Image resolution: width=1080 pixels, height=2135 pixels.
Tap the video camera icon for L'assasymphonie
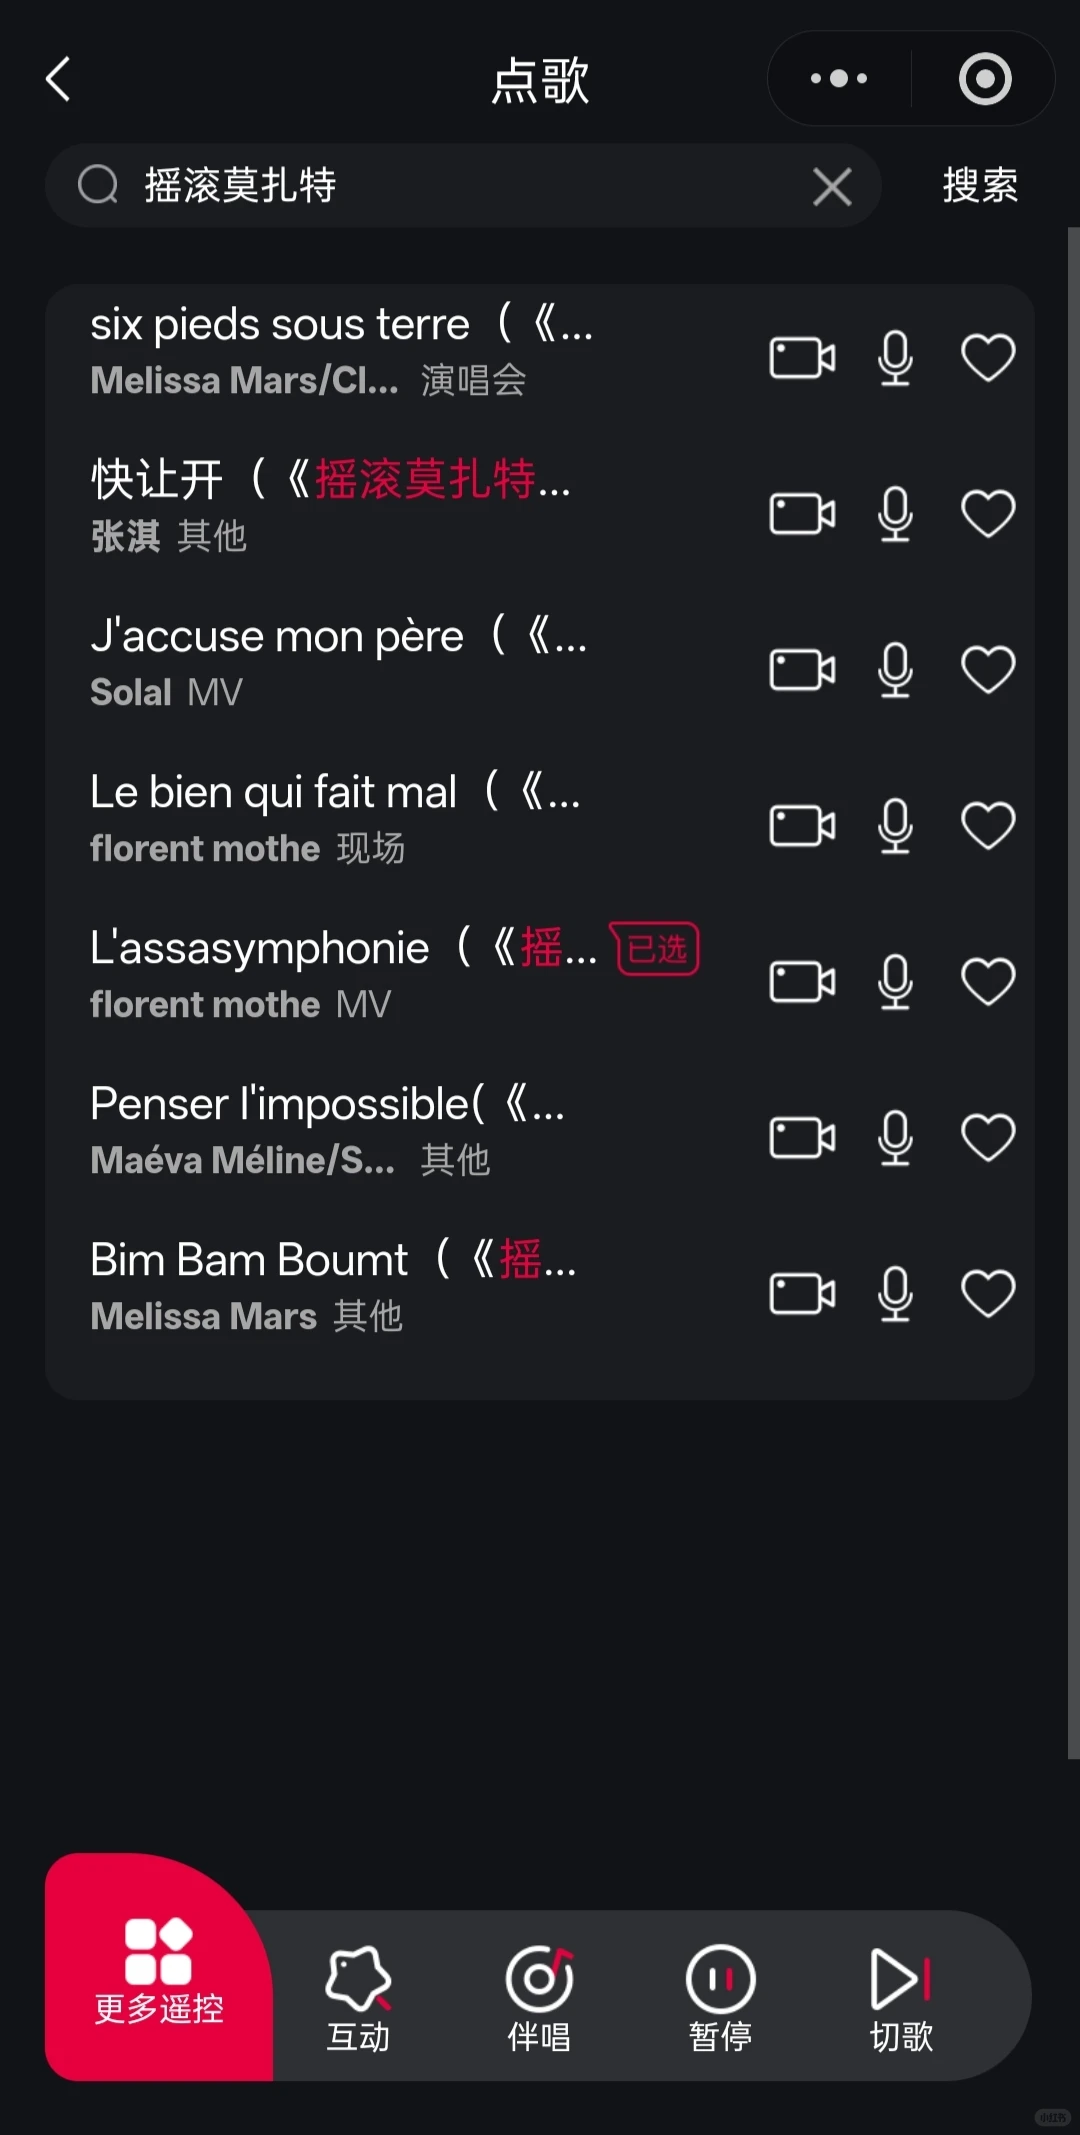tap(802, 981)
